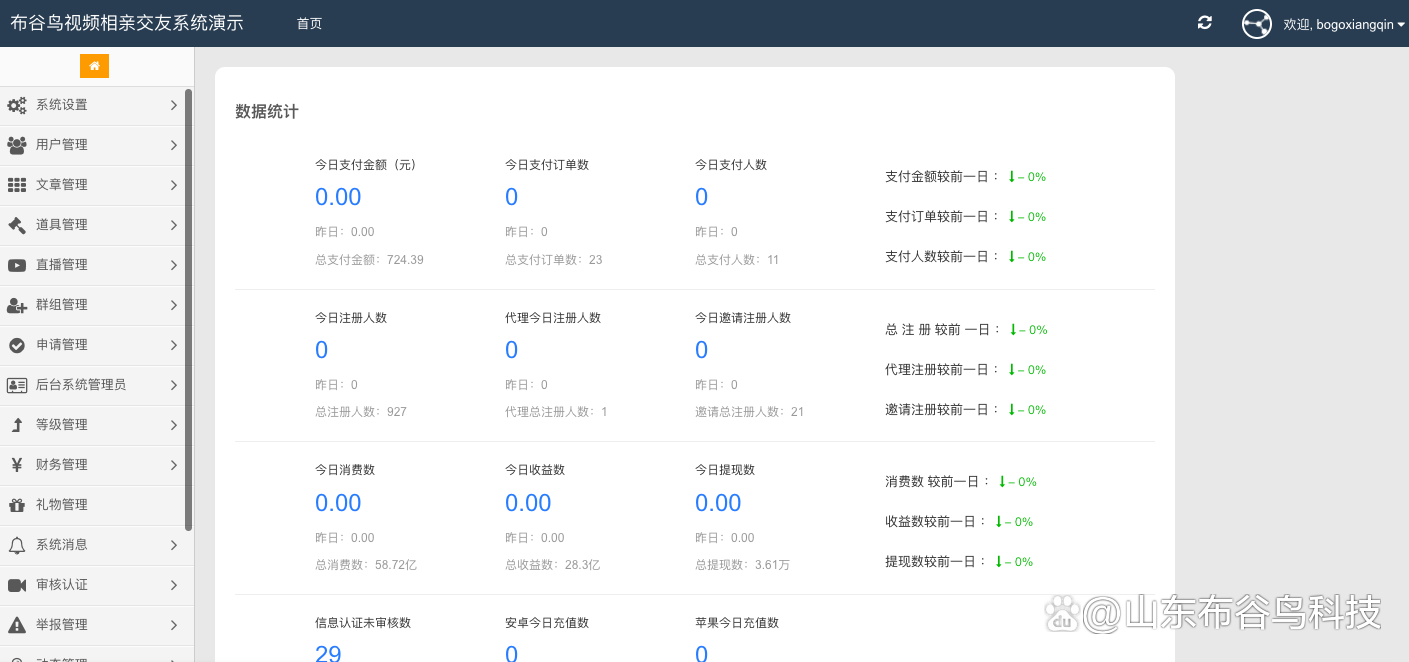Screen dimensions: 1409x662
Task: Click the 今日消费数 value 0.00
Action: pos(338,503)
